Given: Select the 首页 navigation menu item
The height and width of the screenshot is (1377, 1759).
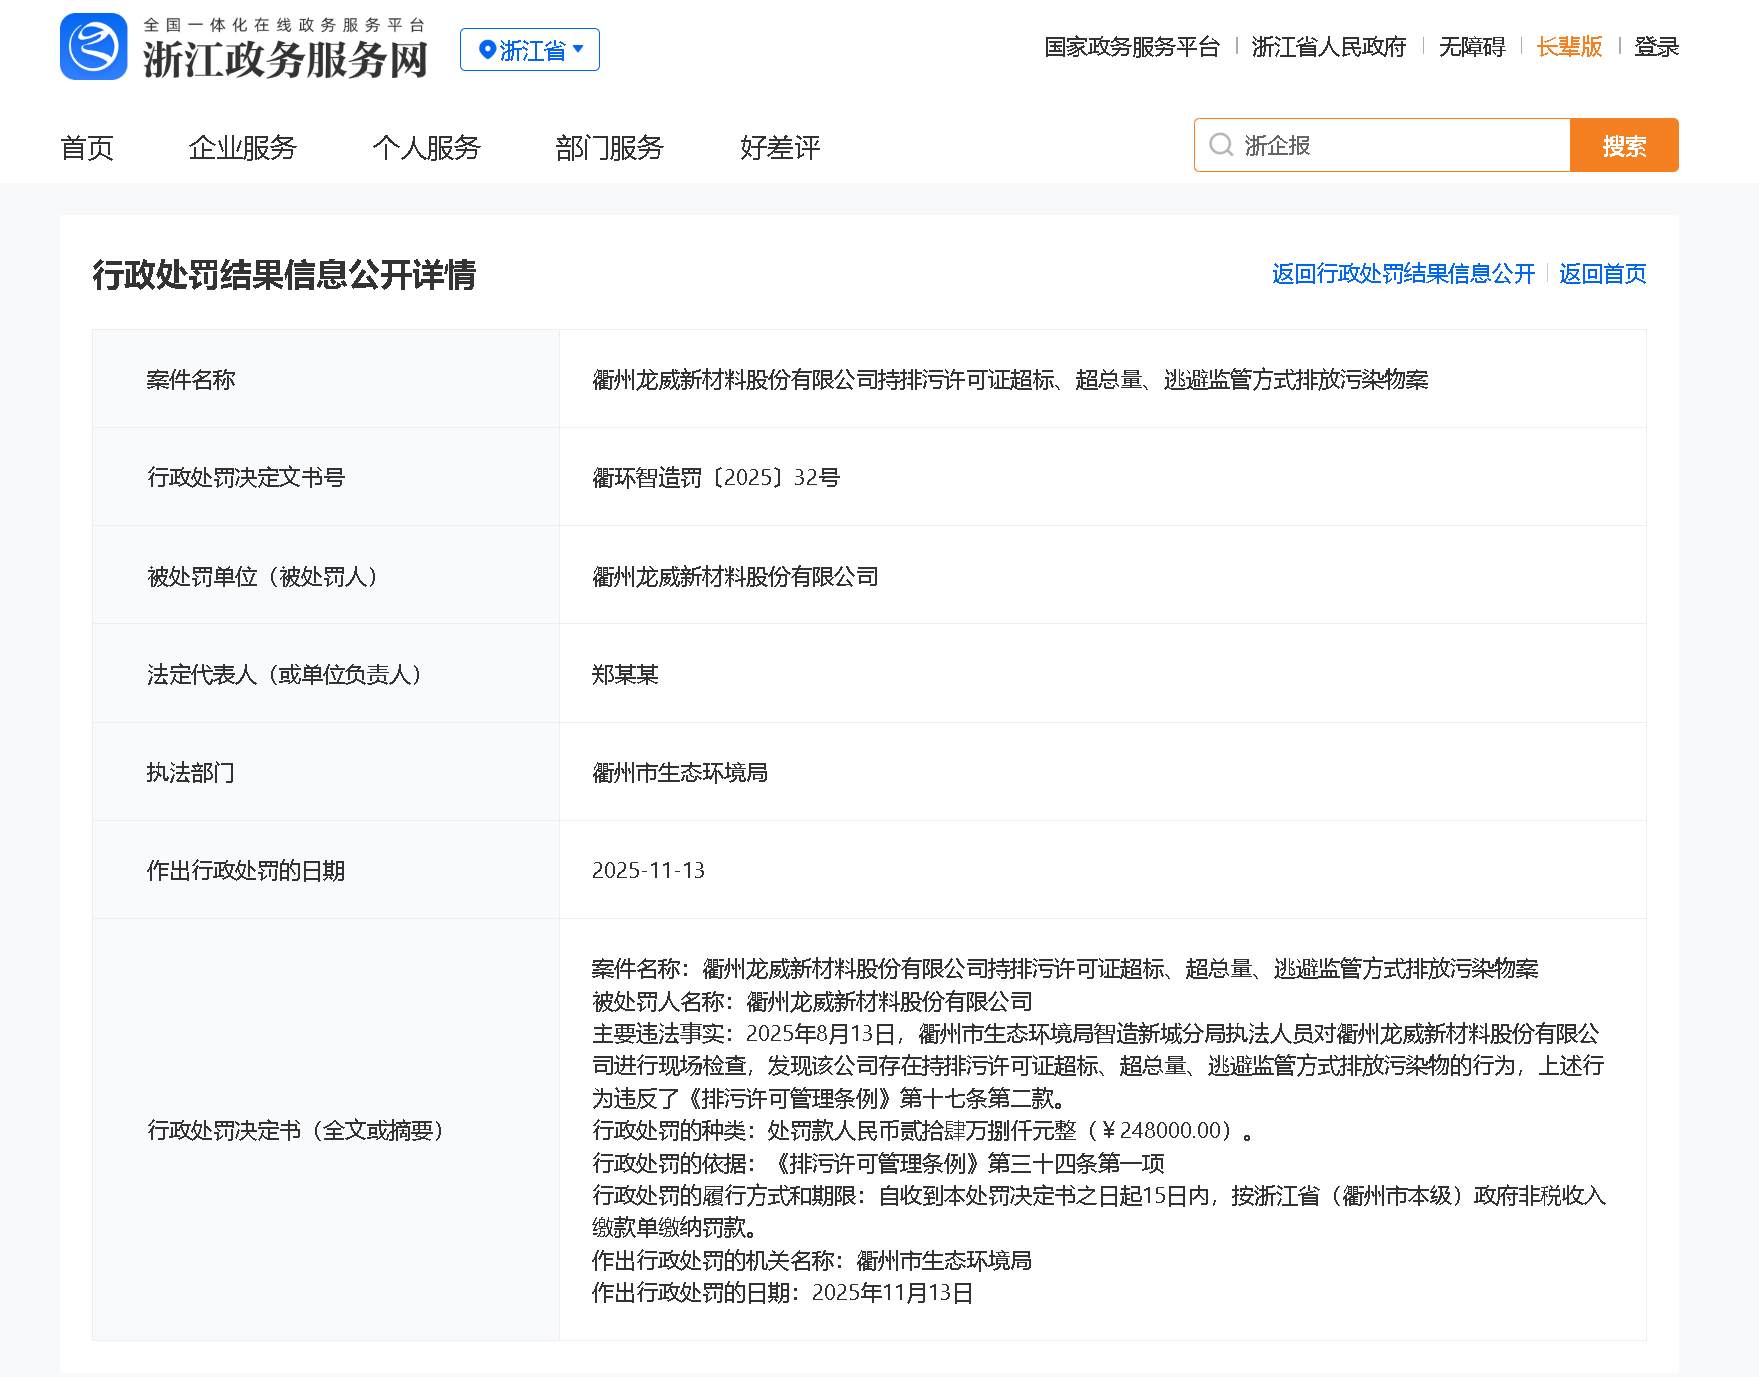Looking at the screenshot, I should 87,147.
